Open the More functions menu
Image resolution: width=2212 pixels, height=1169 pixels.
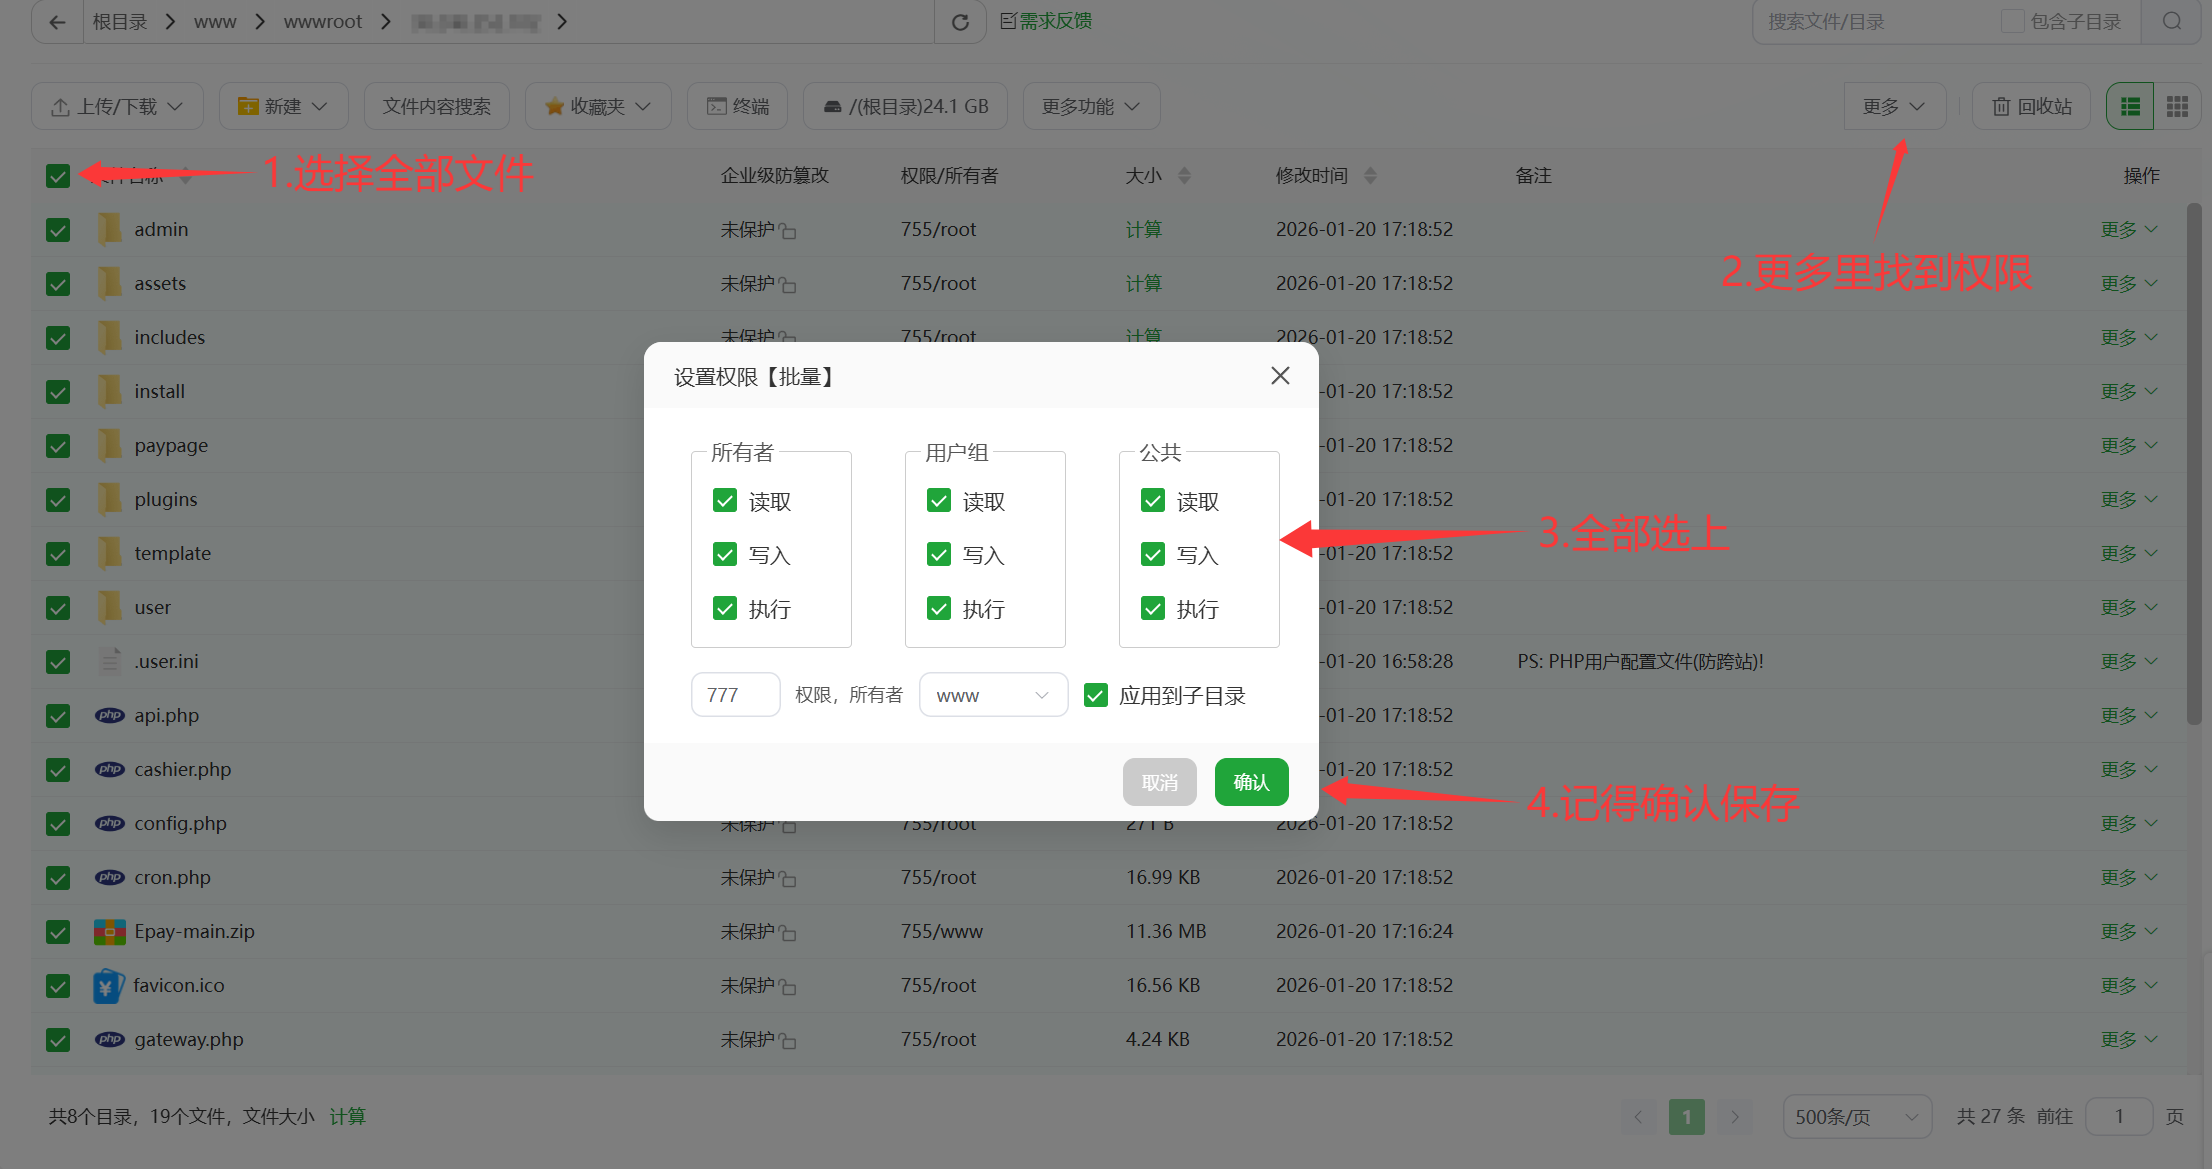pyautogui.click(x=1091, y=106)
